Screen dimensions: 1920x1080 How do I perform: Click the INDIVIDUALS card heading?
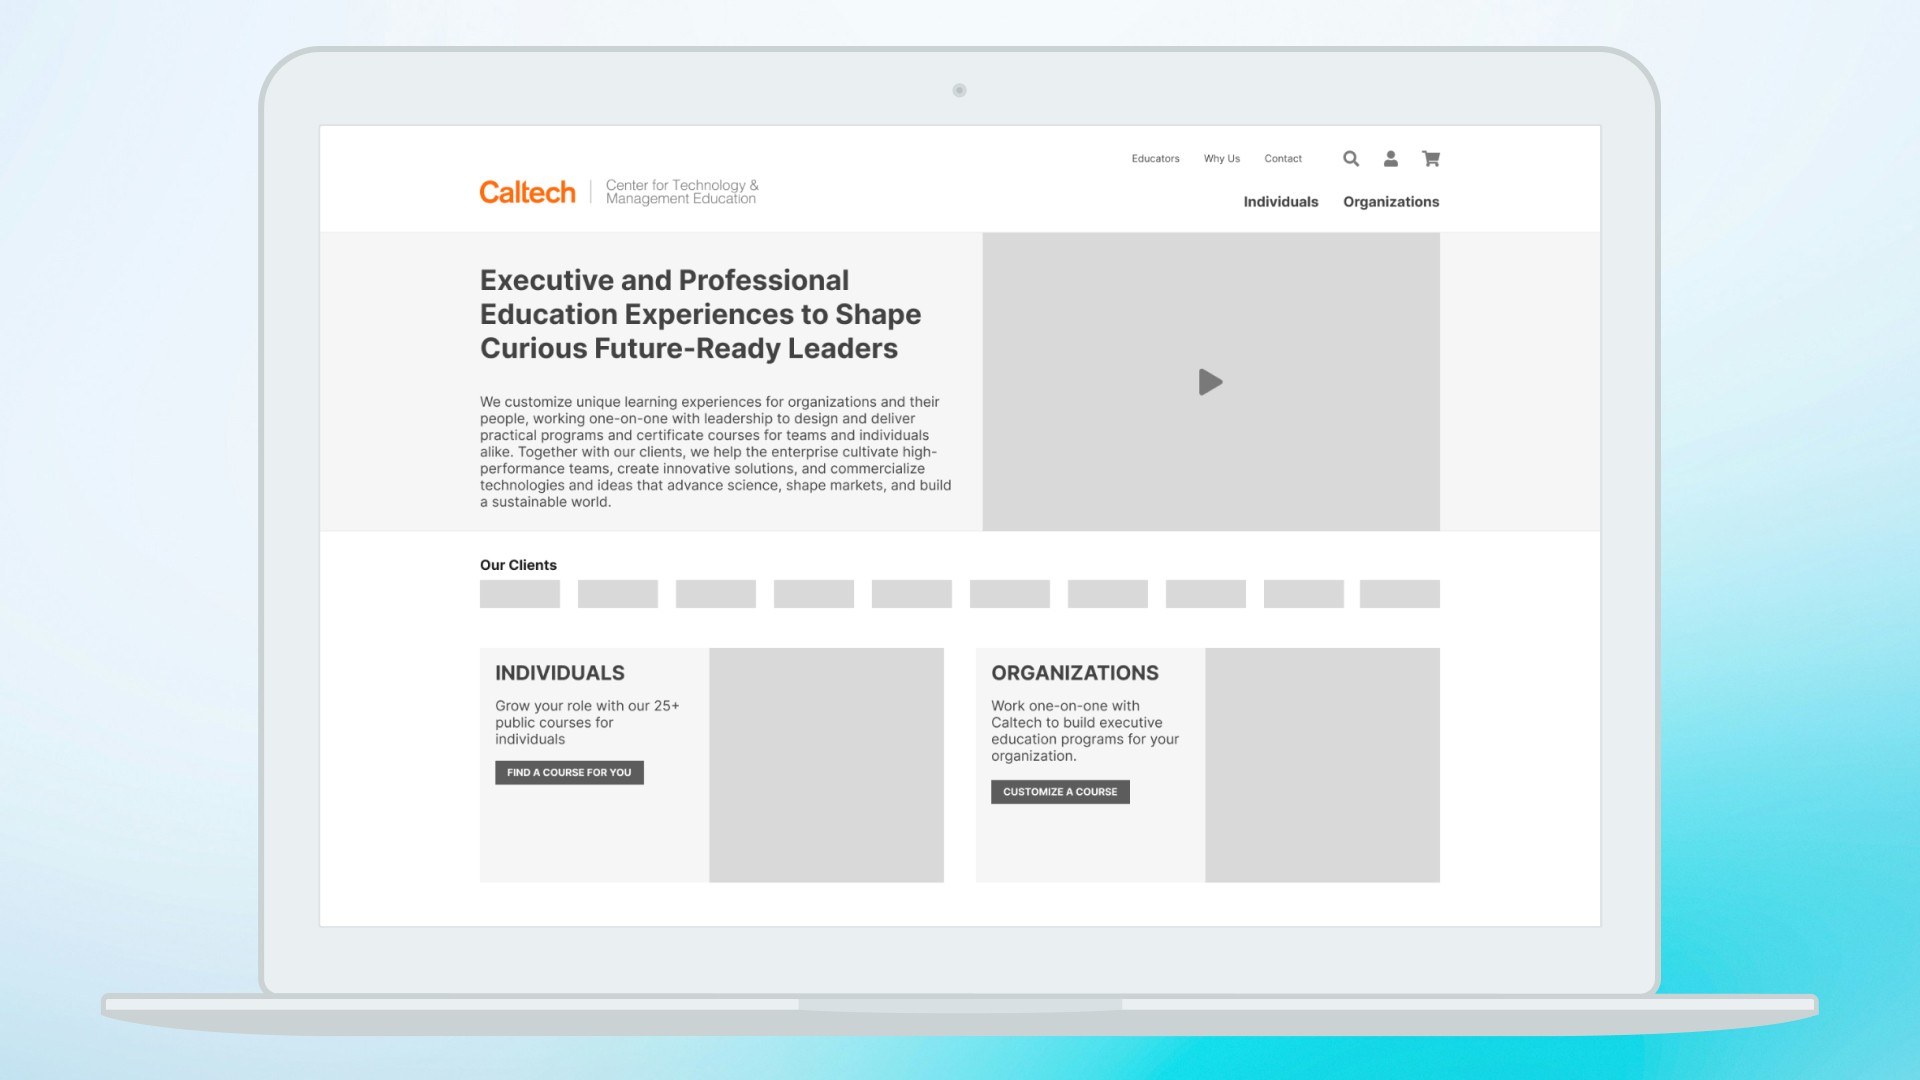560,673
